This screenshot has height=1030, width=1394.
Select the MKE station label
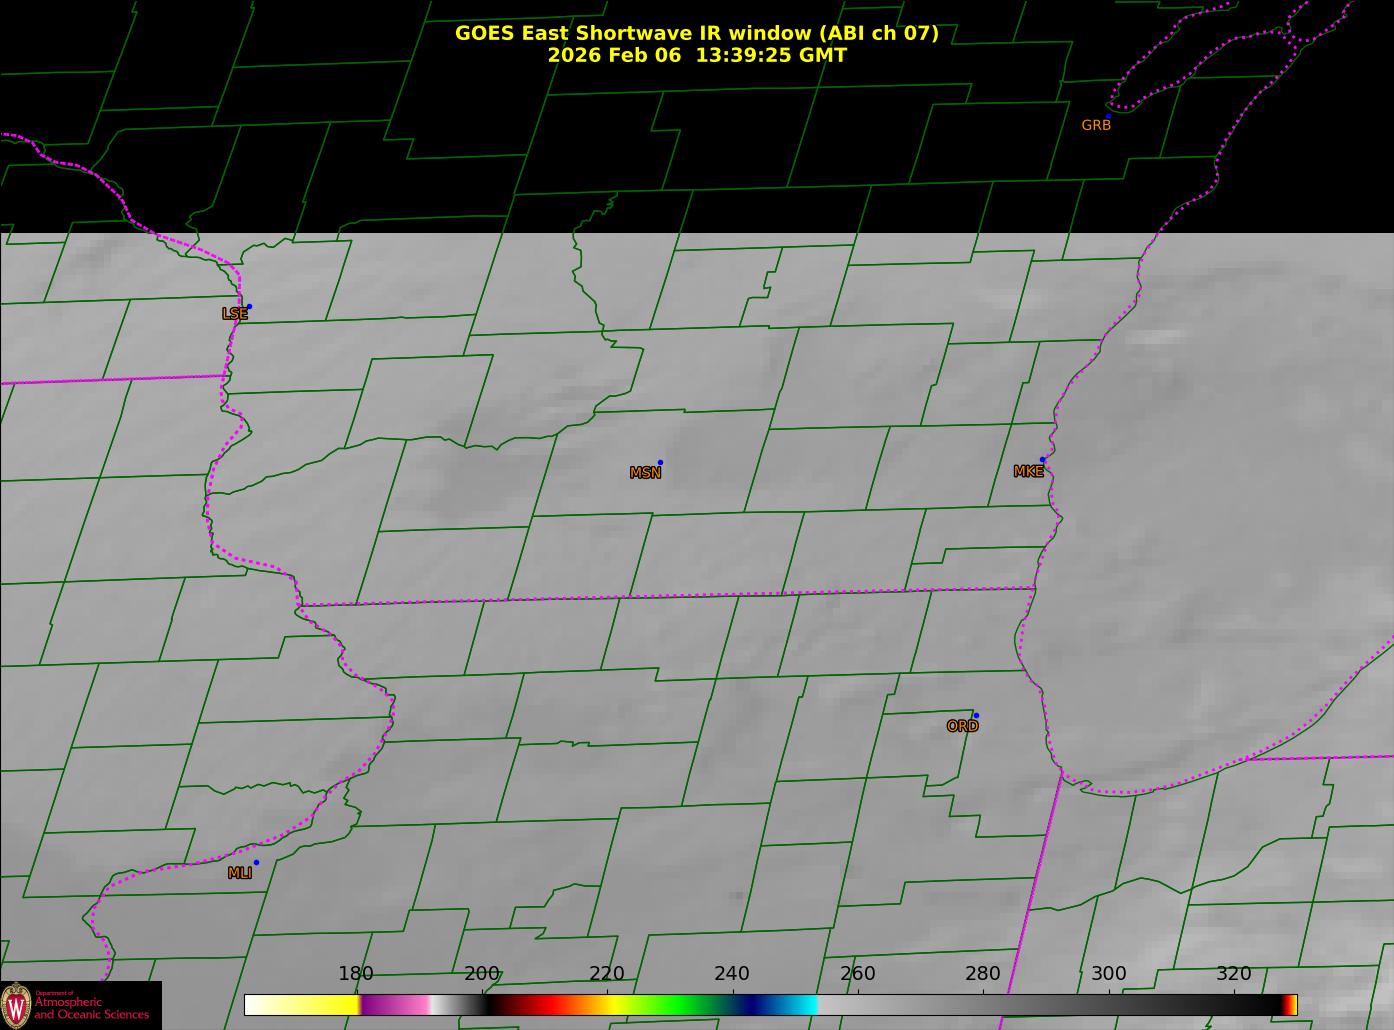[1028, 472]
